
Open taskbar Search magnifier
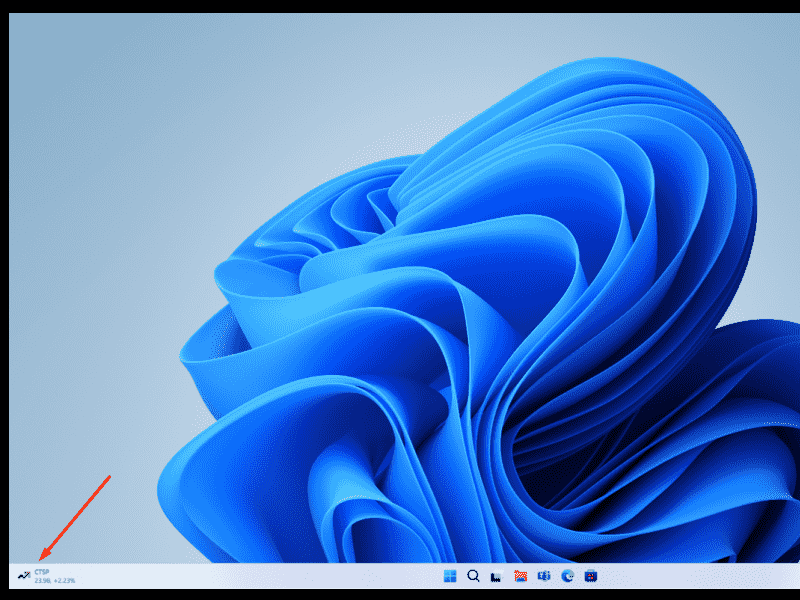click(x=473, y=576)
